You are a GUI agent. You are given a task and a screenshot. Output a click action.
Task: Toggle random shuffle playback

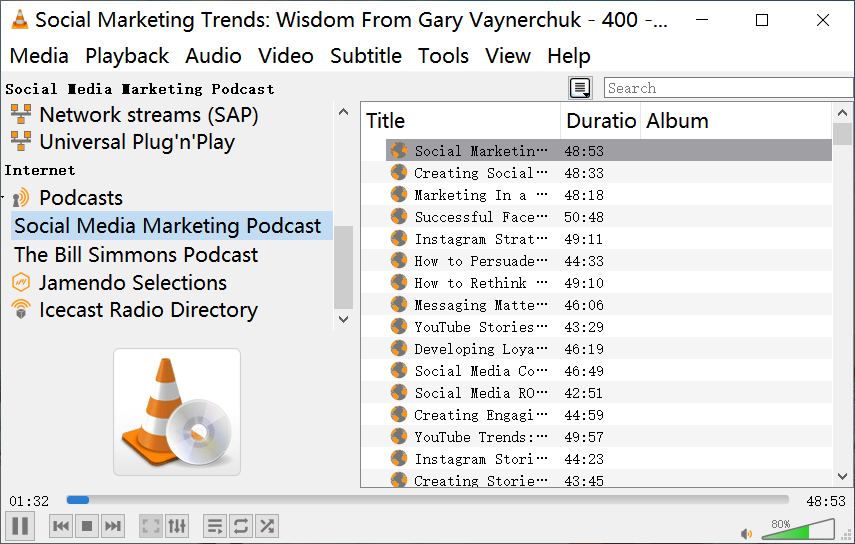click(267, 526)
